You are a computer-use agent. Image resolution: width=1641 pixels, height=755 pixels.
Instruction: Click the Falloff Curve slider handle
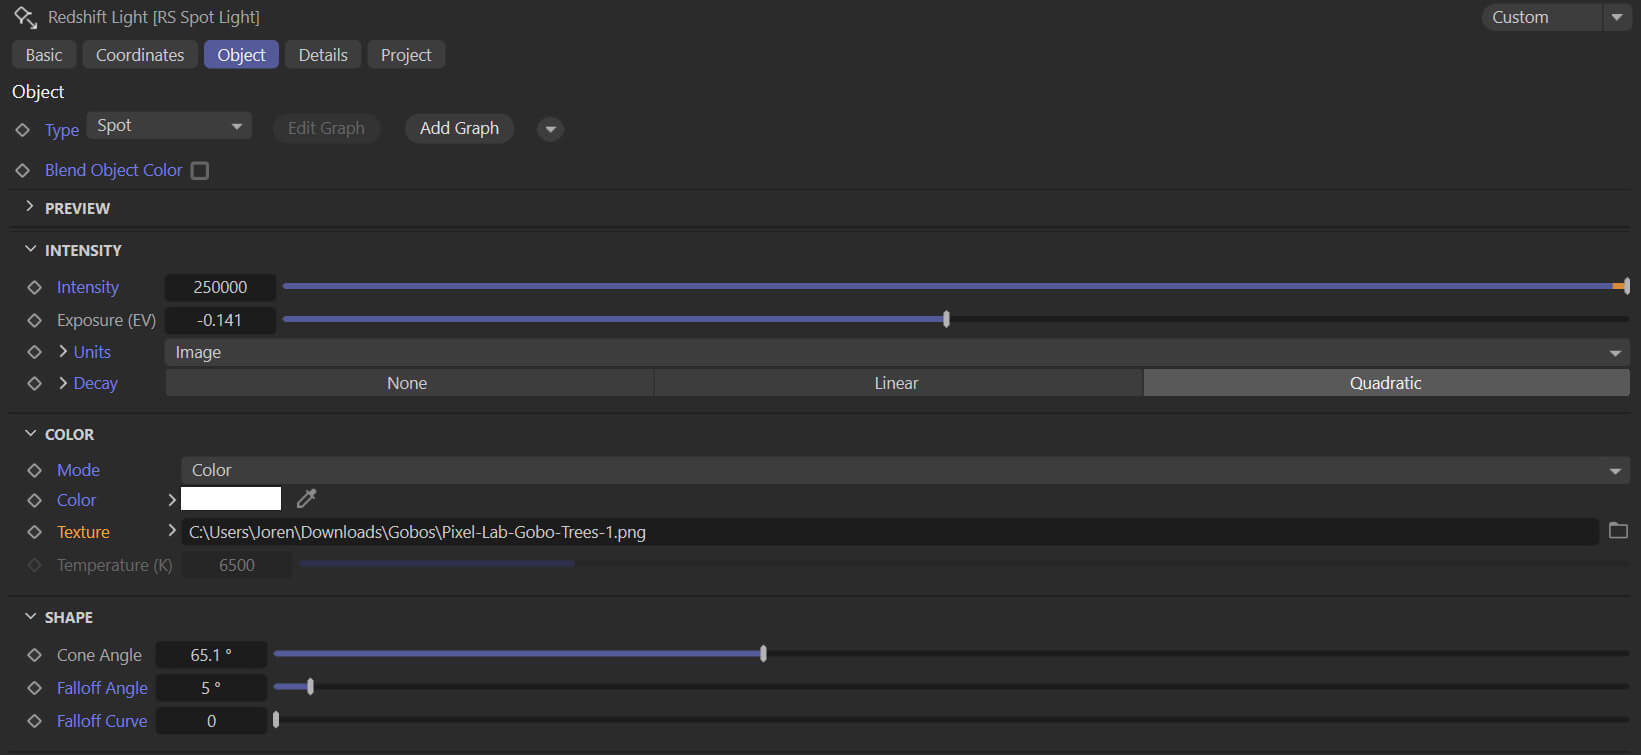click(x=276, y=719)
